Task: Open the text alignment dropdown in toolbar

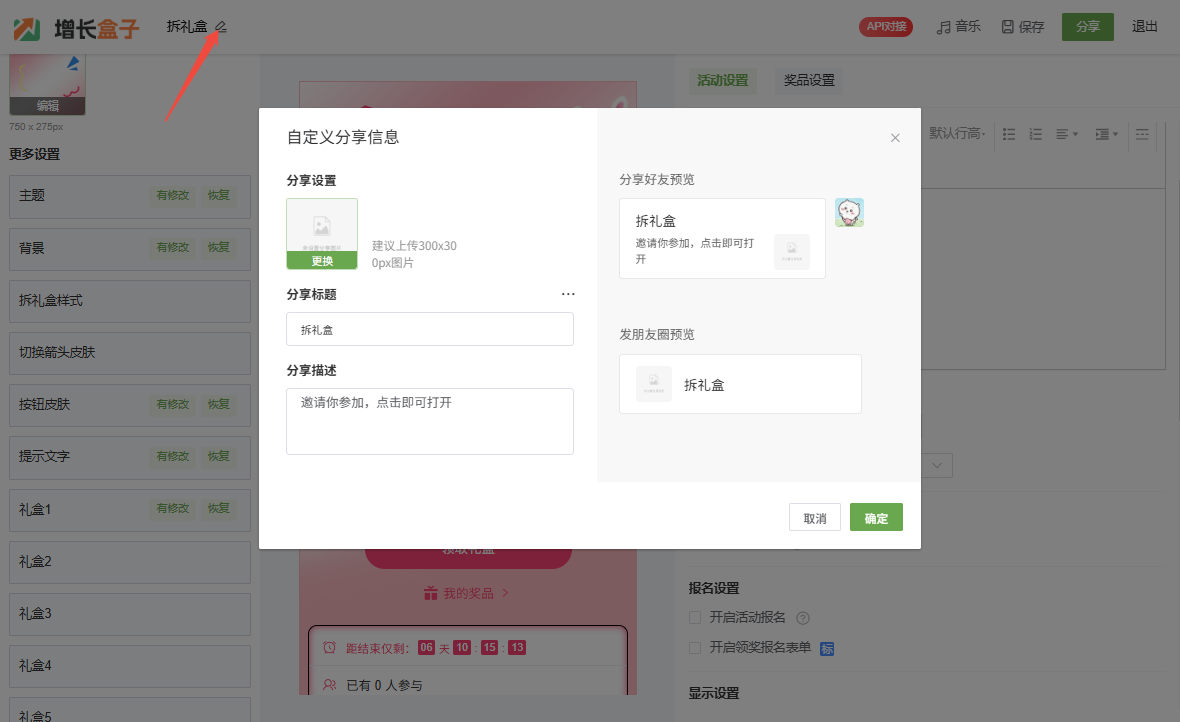Action: [1067, 134]
